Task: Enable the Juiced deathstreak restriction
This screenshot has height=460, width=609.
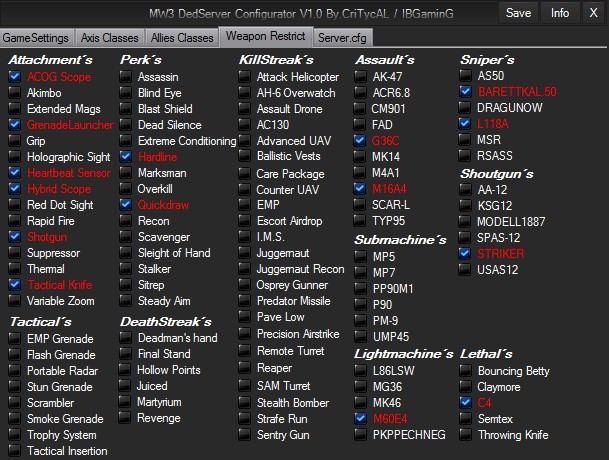Action: coord(125,386)
